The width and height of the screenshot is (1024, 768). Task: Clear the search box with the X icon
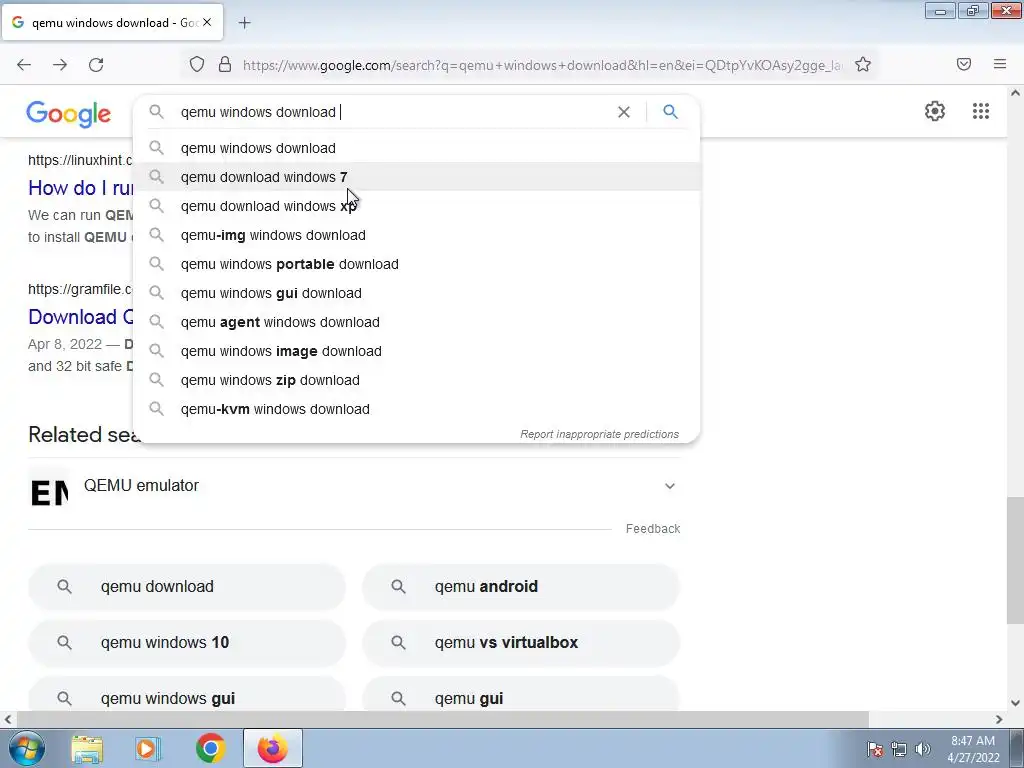(624, 112)
